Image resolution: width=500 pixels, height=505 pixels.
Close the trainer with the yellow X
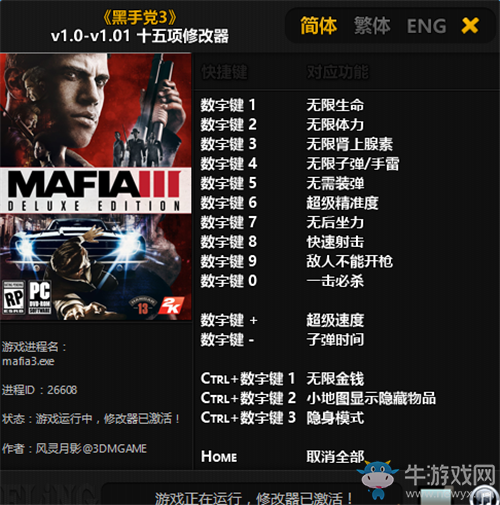470,26
